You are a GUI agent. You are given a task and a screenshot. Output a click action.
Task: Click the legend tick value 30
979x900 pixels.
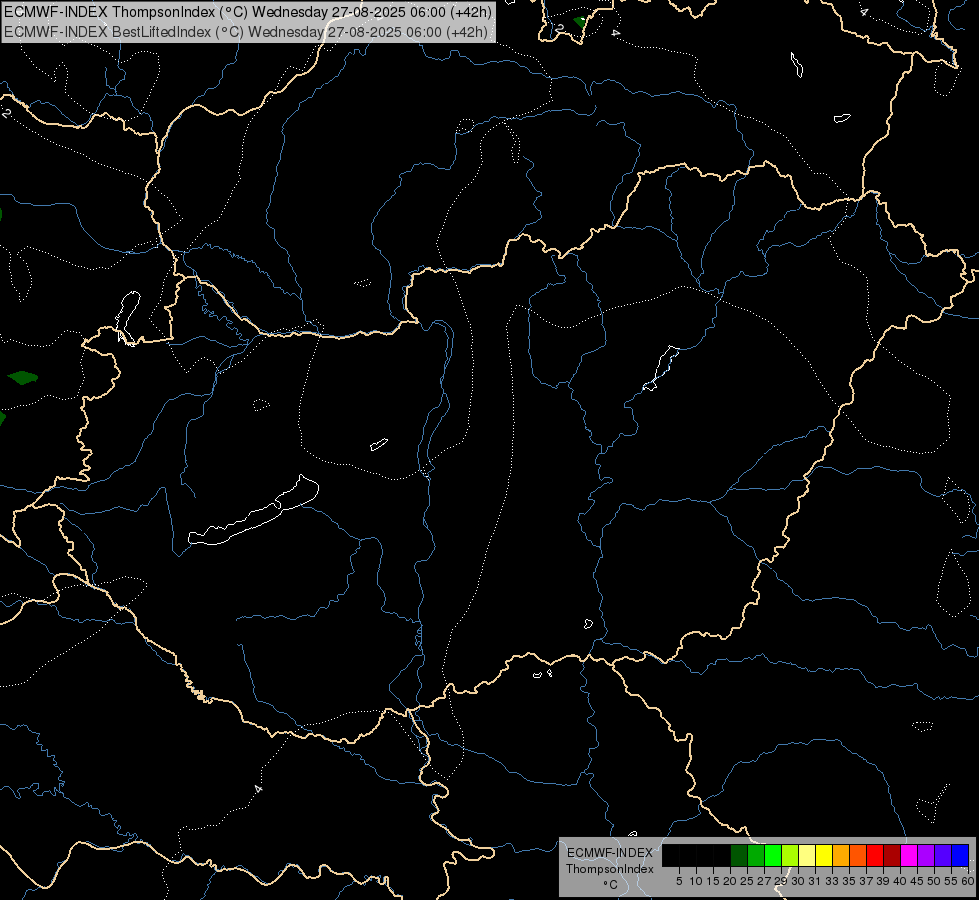[797, 881]
